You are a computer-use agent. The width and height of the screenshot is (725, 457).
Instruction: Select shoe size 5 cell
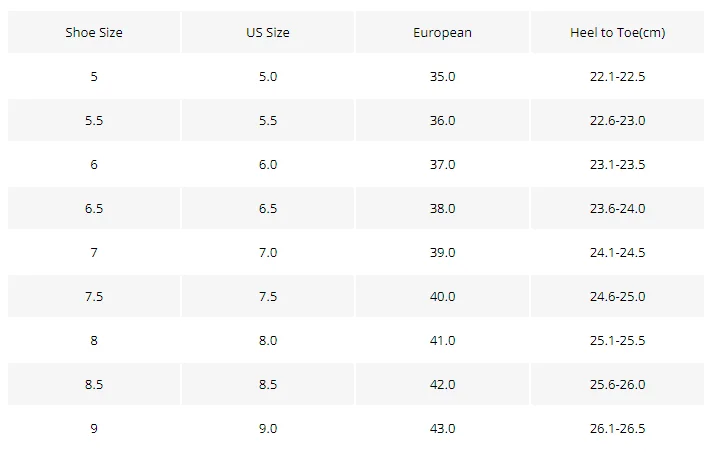(94, 77)
